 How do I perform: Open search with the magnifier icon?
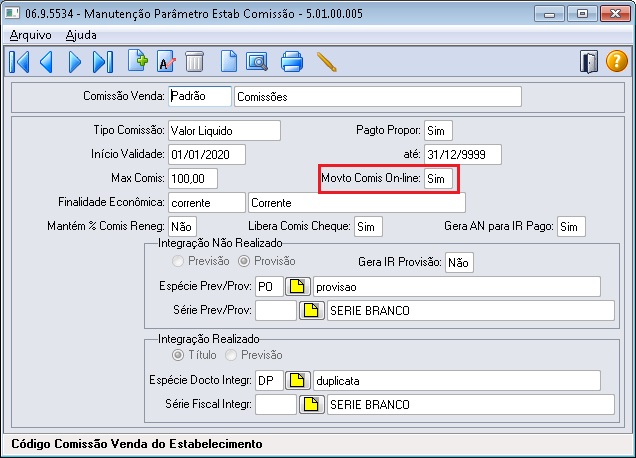point(257,62)
